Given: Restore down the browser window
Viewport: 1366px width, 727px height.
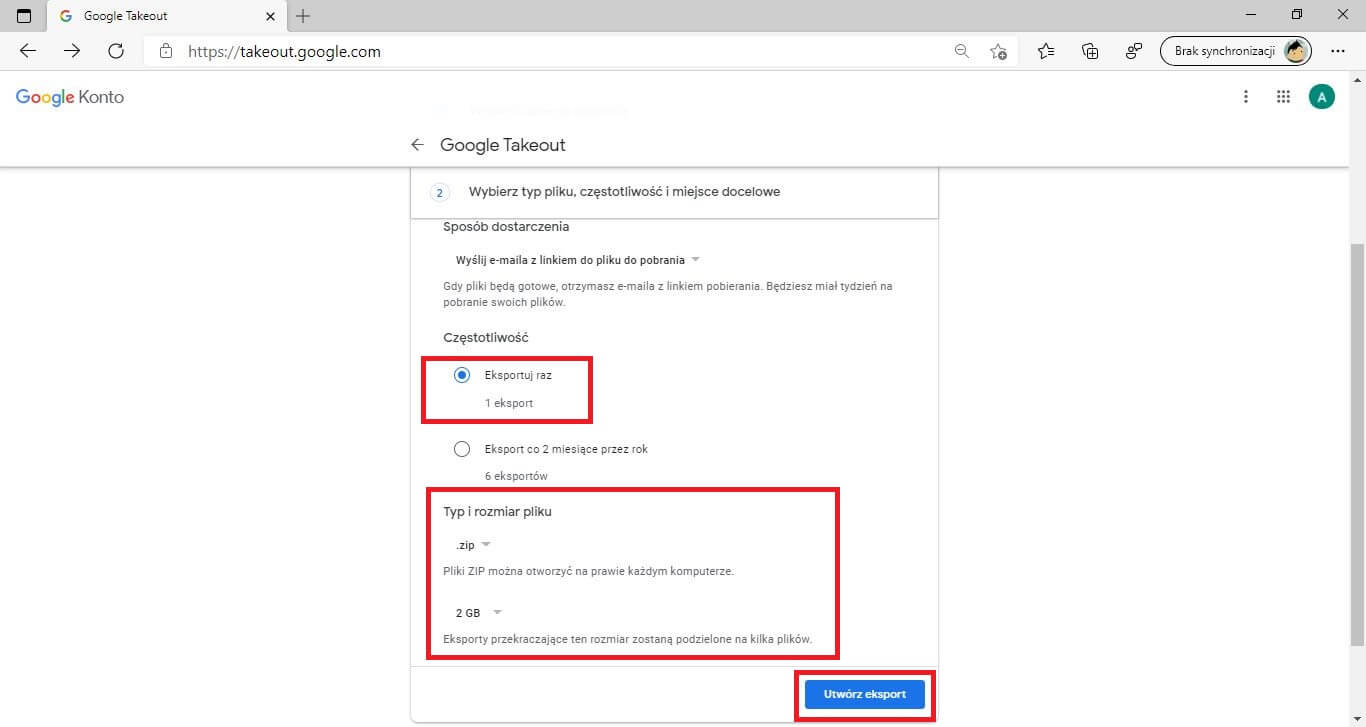Looking at the screenshot, I should click(x=1297, y=14).
